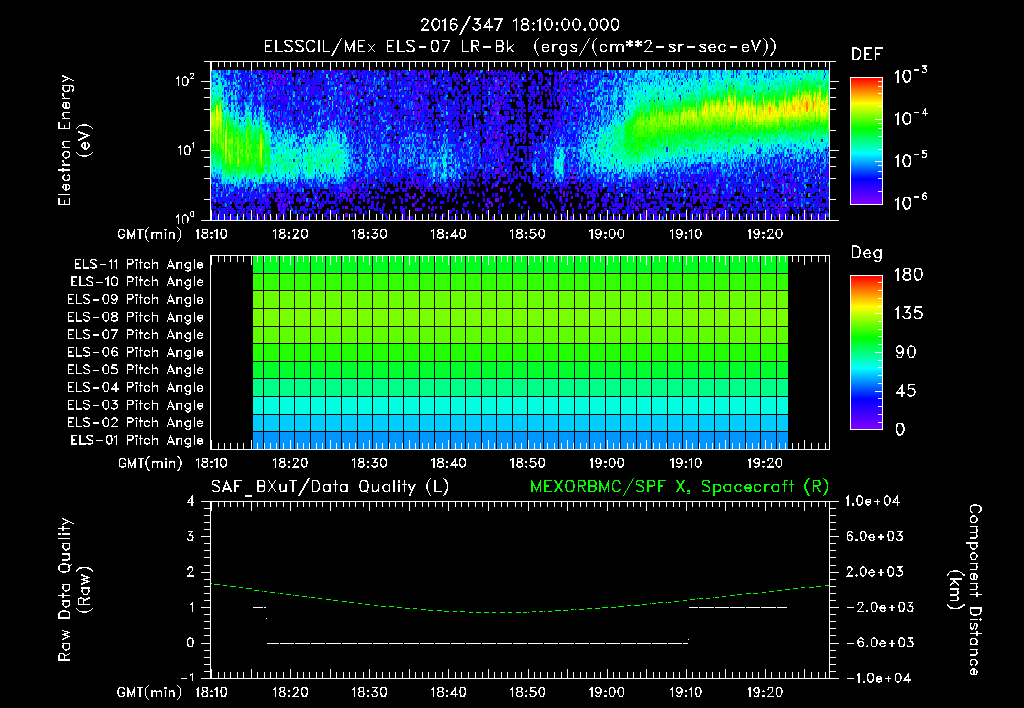
Task: Click the GMT(min) label of the bottom plot
Action: 150,692
